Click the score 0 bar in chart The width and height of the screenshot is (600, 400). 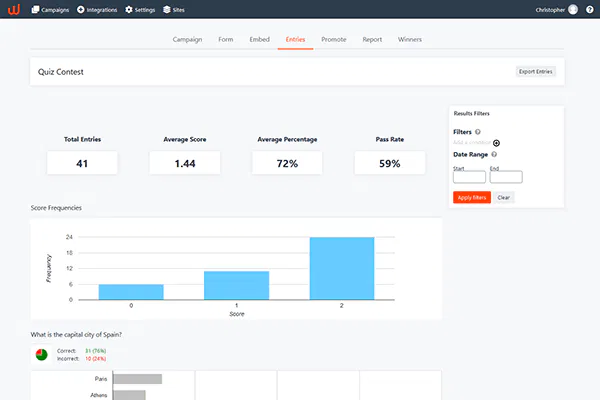[x=131, y=292]
